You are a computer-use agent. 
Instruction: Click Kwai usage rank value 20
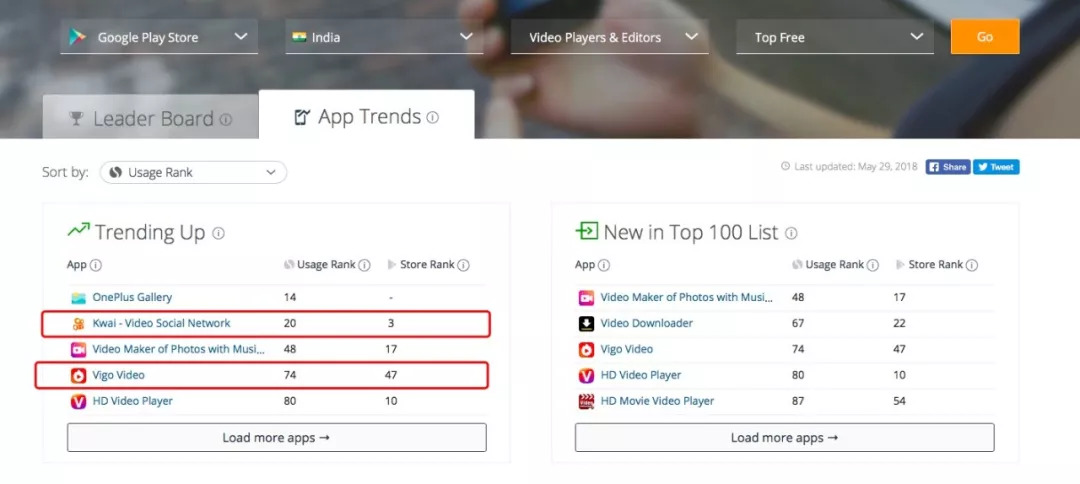(x=290, y=323)
